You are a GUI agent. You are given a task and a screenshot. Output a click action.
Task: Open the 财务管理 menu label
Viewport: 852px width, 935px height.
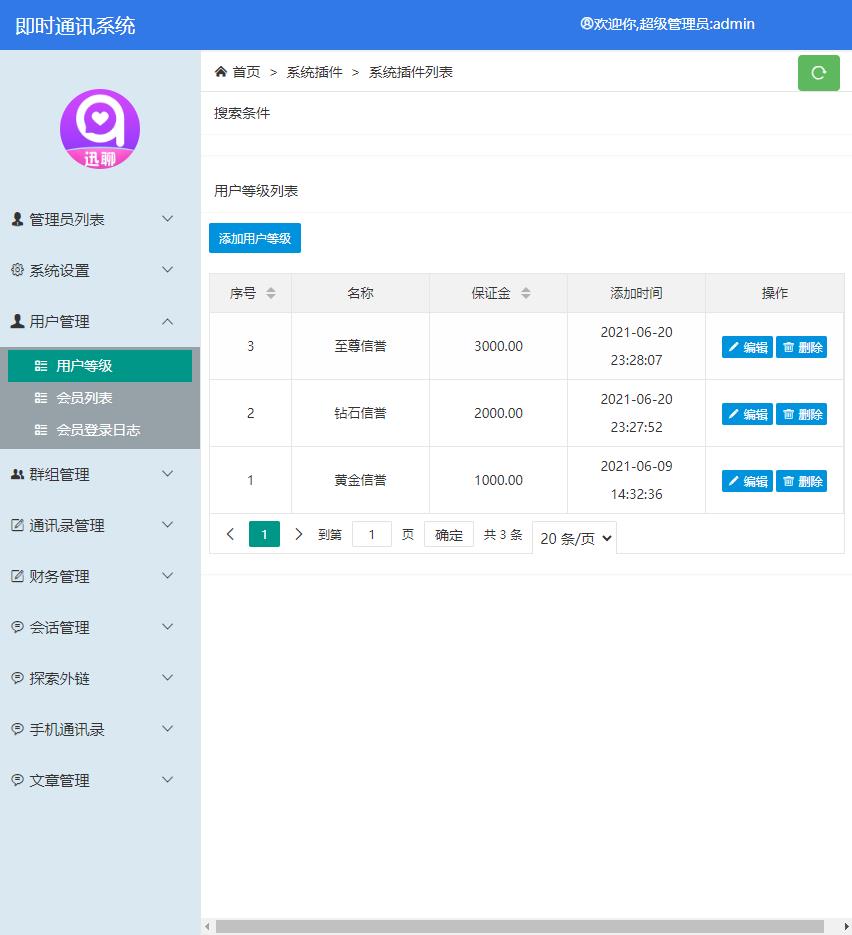60,576
